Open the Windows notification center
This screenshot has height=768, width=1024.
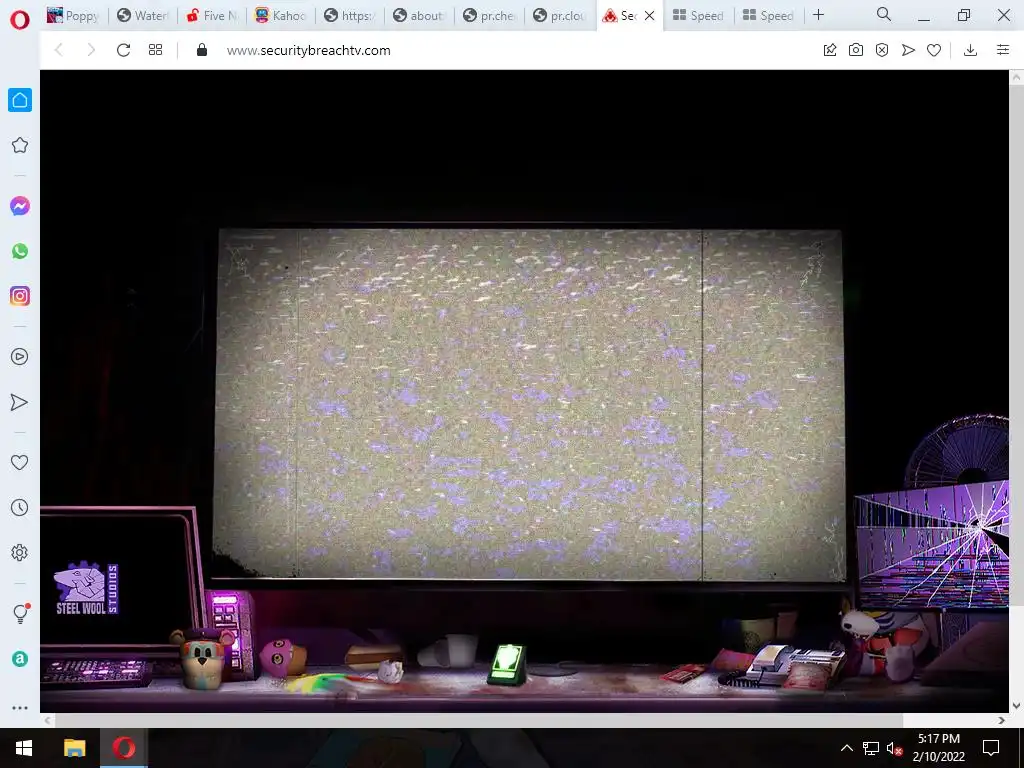[991, 748]
